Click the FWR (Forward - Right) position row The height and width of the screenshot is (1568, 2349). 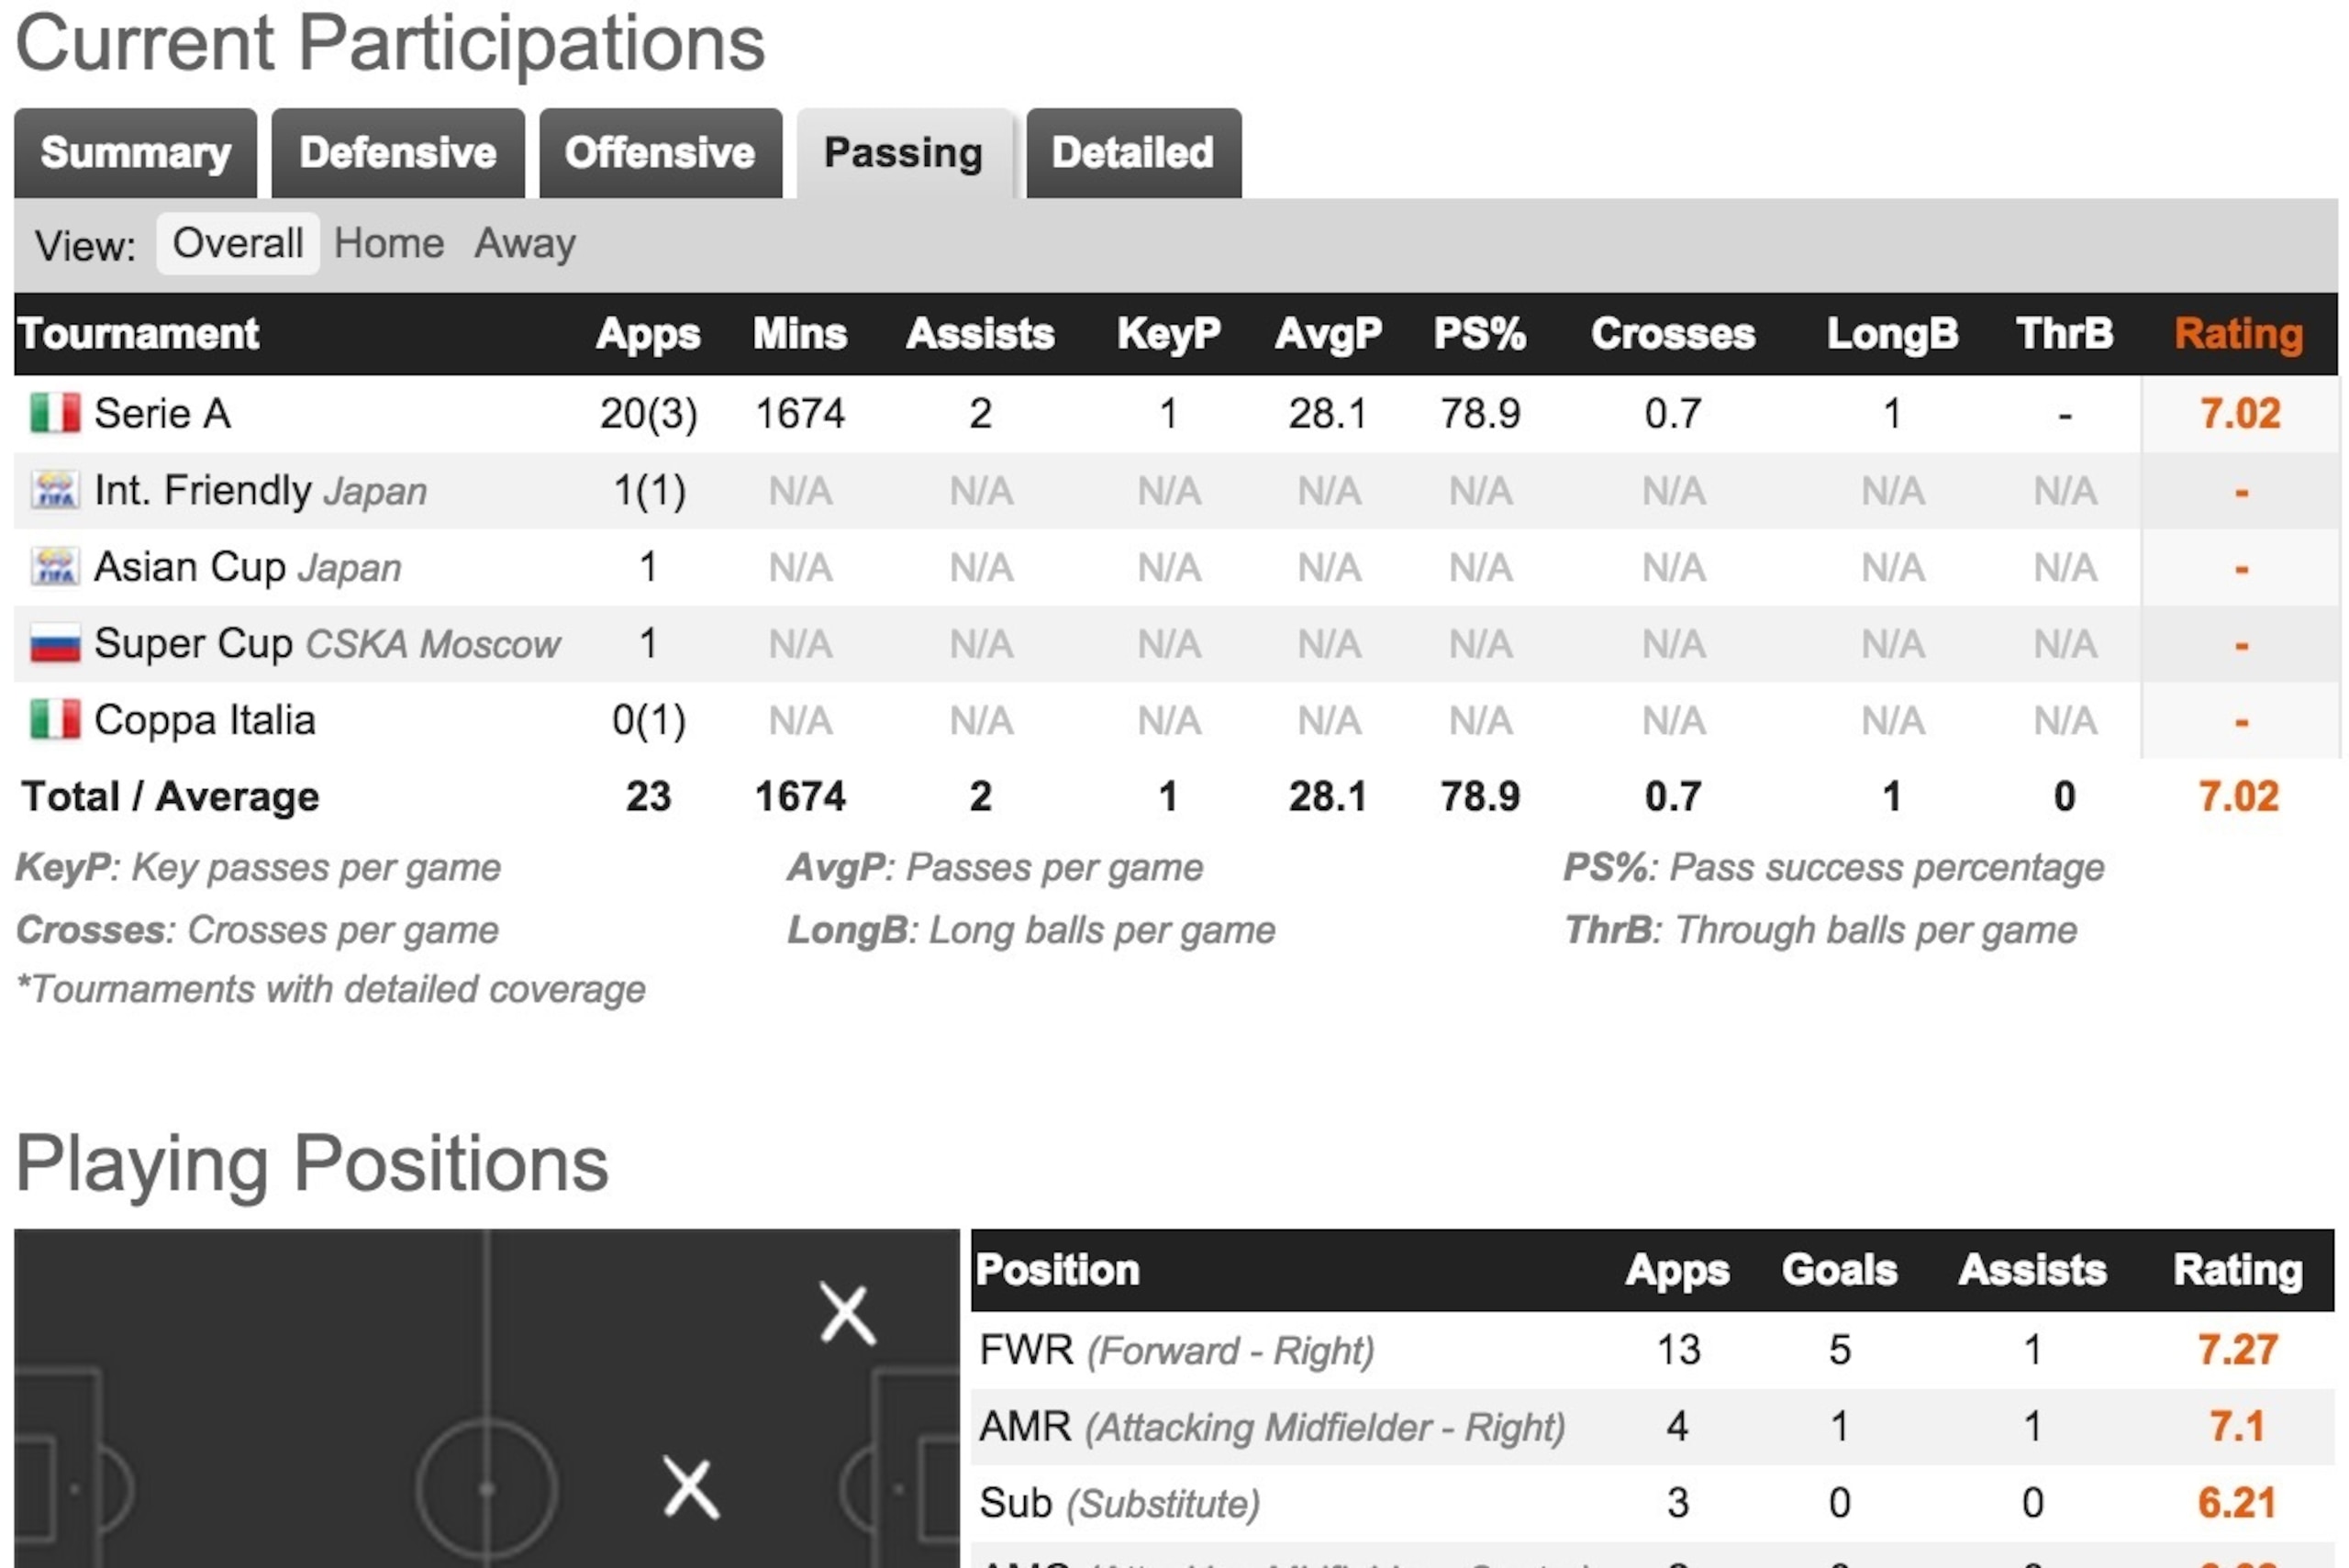click(x=1652, y=1350)
